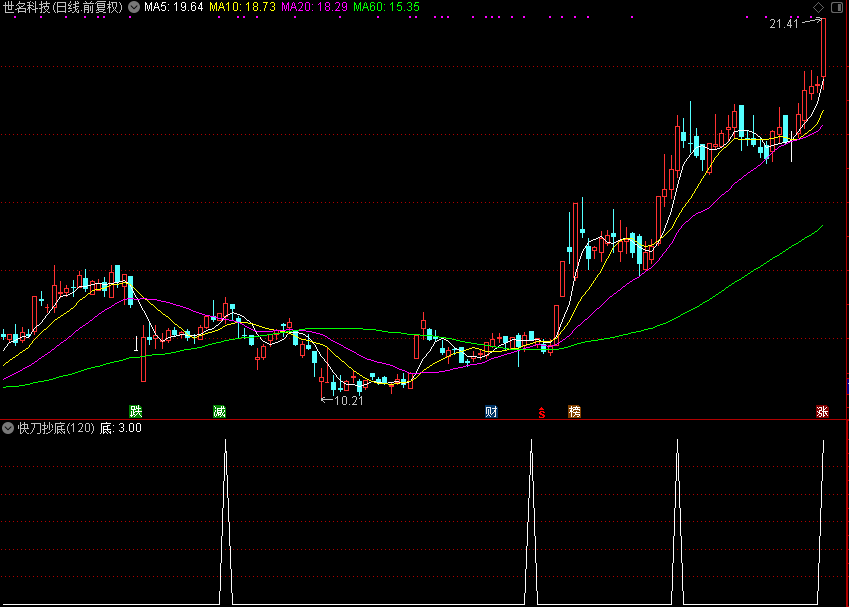Toggle the panel layout icon at top right
Image resolution: width=849 pixels, height=607 pixels.
coord(837,7)
